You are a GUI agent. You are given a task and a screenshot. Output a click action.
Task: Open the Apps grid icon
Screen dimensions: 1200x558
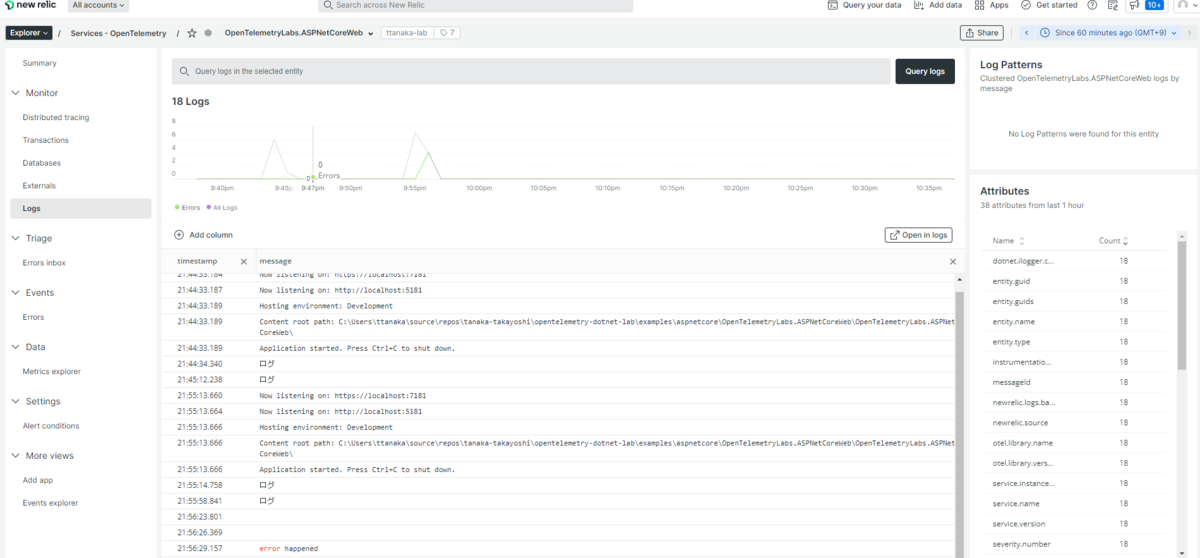pyautogui.click(x=980, y=5)
